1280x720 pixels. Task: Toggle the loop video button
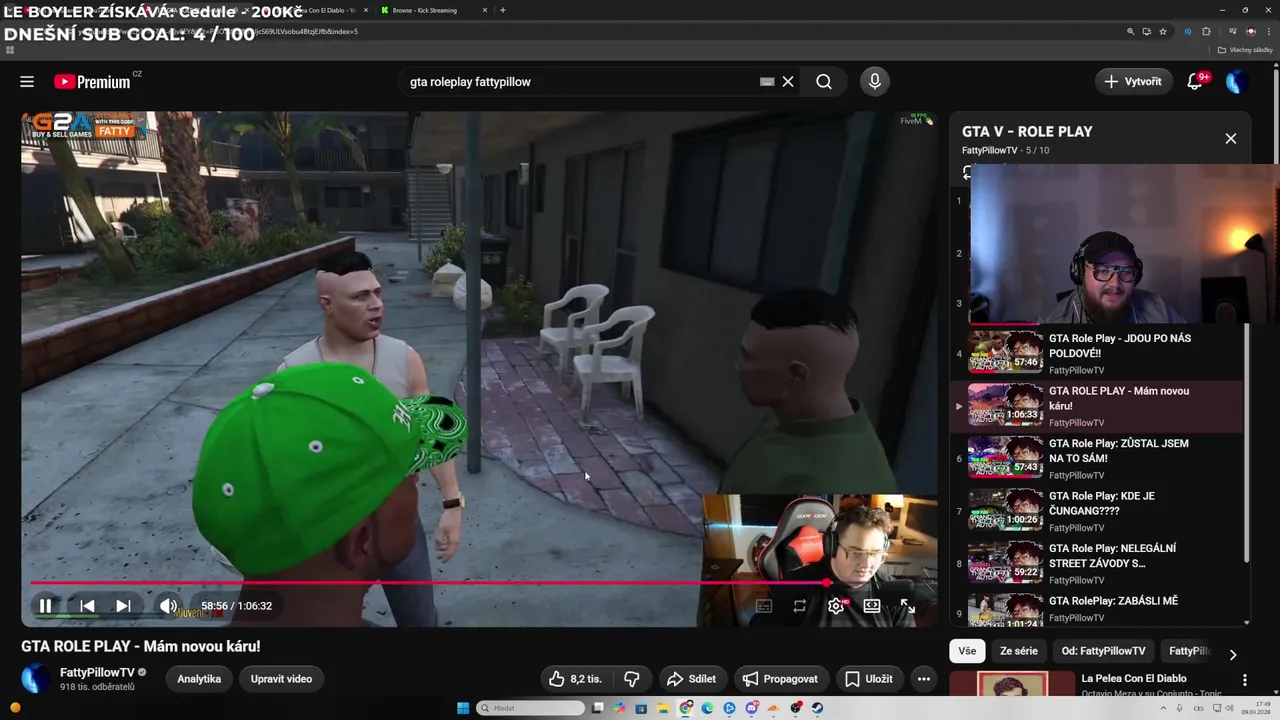click(x=800, y=606)
